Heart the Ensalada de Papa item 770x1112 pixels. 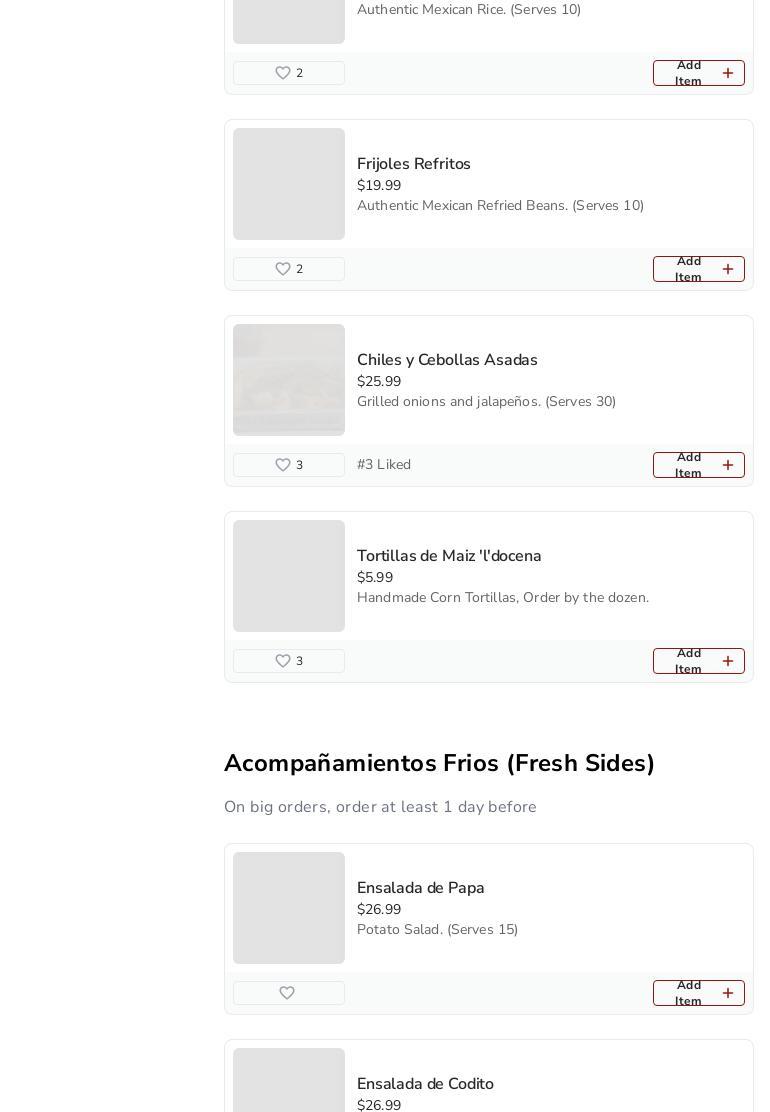(287, 993)
